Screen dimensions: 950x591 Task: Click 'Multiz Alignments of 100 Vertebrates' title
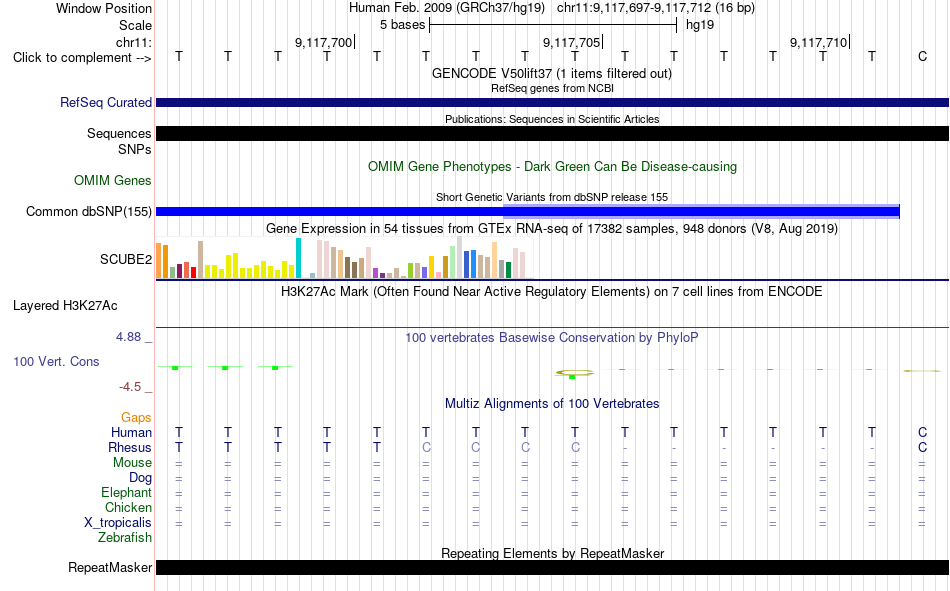pos(552,404)
